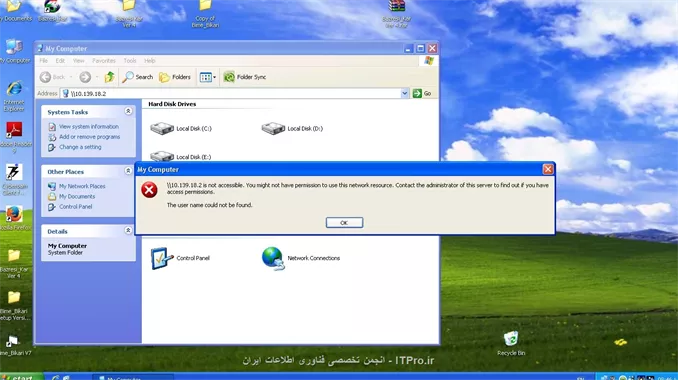Viewport: 678px width, 380px height.
Task: Open the View menu
Action: pos(78,61)
